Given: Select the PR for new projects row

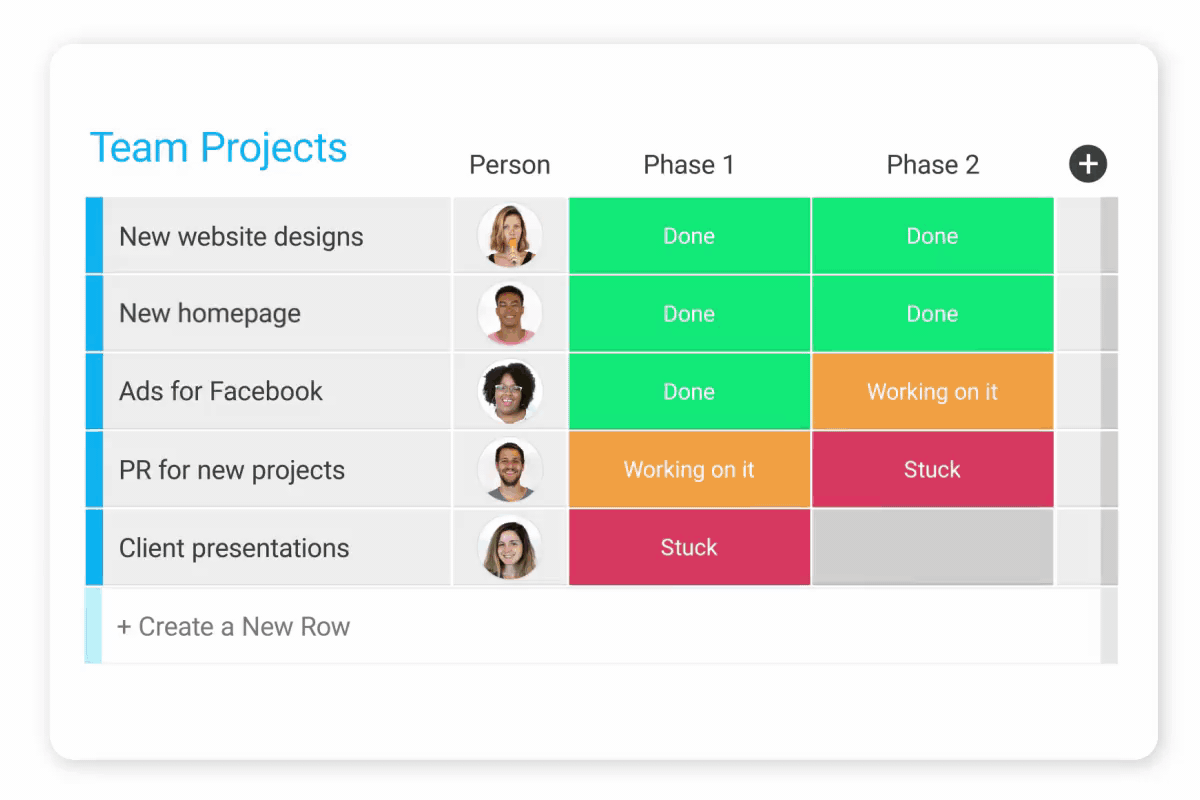Looking at the screenshot, I should [232, 470].
